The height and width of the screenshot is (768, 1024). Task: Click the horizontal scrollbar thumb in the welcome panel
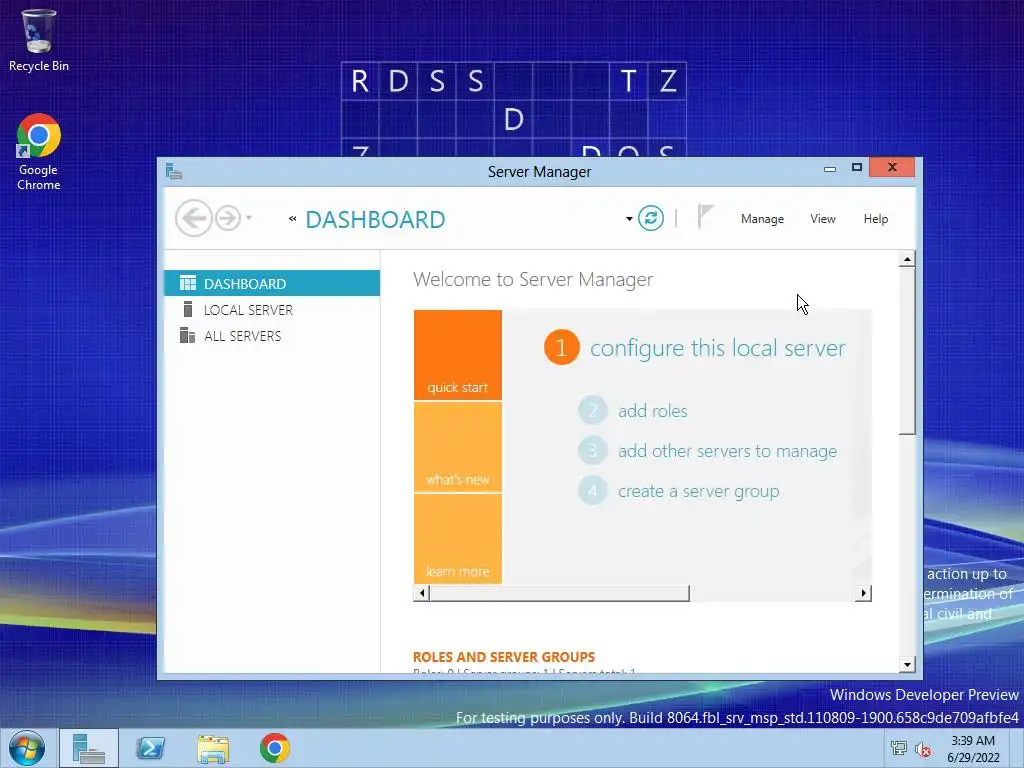[x=560, y=593]
